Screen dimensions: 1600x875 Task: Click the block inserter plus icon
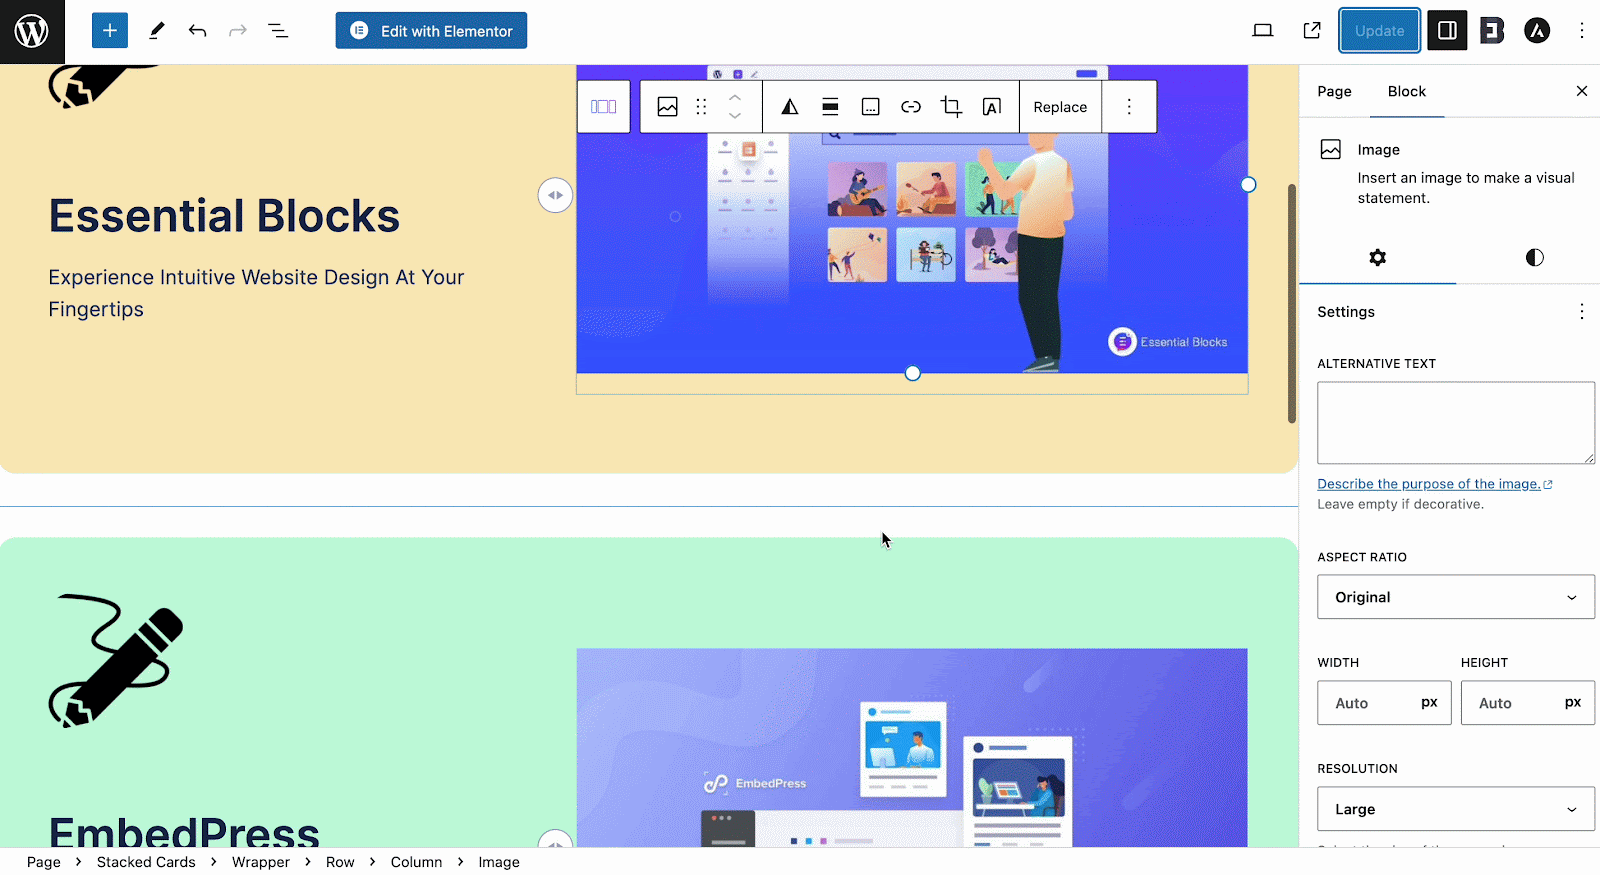[x=110, y=31]
